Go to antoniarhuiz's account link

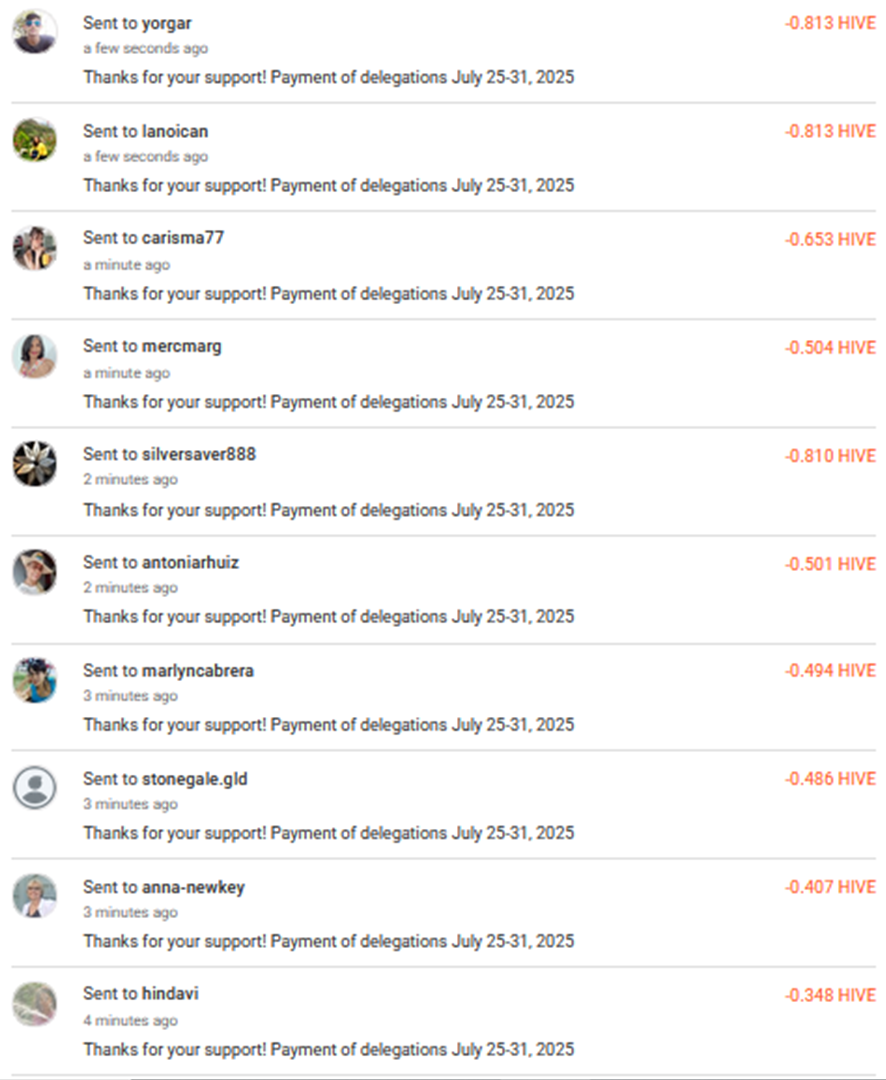click(190, 562)
